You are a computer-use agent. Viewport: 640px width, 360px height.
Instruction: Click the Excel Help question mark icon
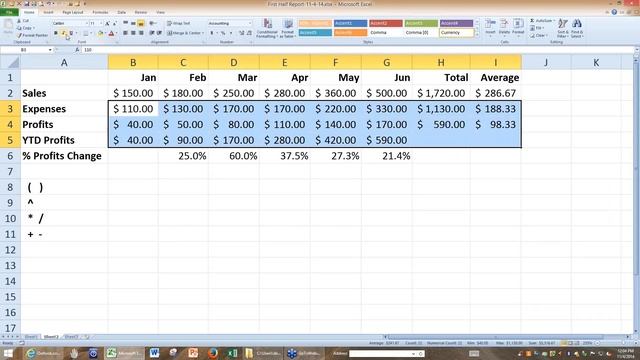click(x=614, y=12)
